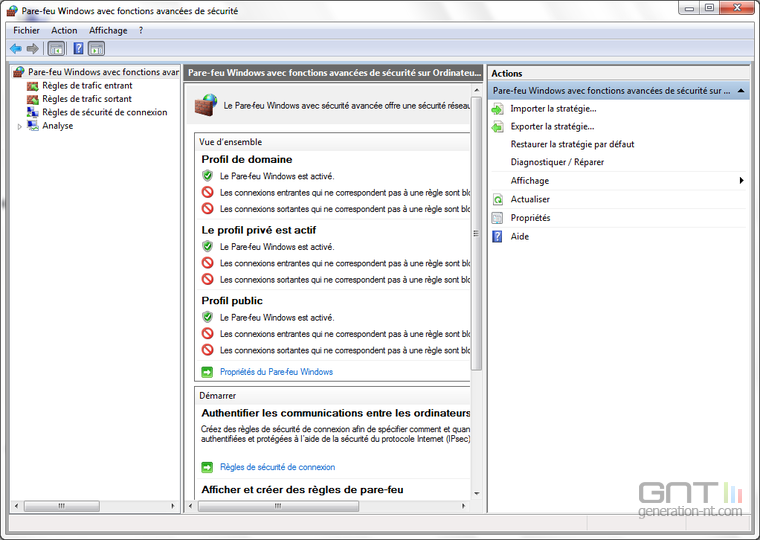Select the Analyse tree node
Viewport: 760px width, 540px height.
57,126
